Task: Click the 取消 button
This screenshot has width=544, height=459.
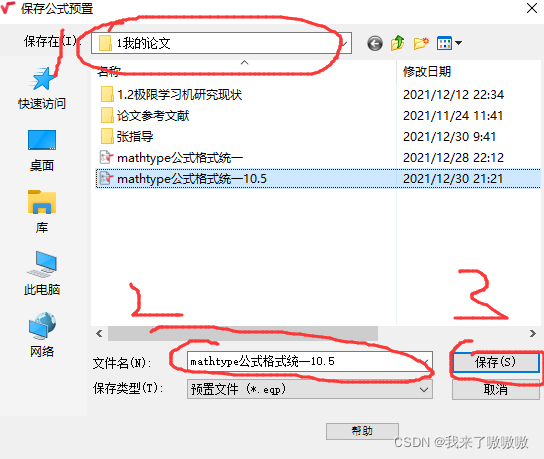Action: click(x=496, y=390)
